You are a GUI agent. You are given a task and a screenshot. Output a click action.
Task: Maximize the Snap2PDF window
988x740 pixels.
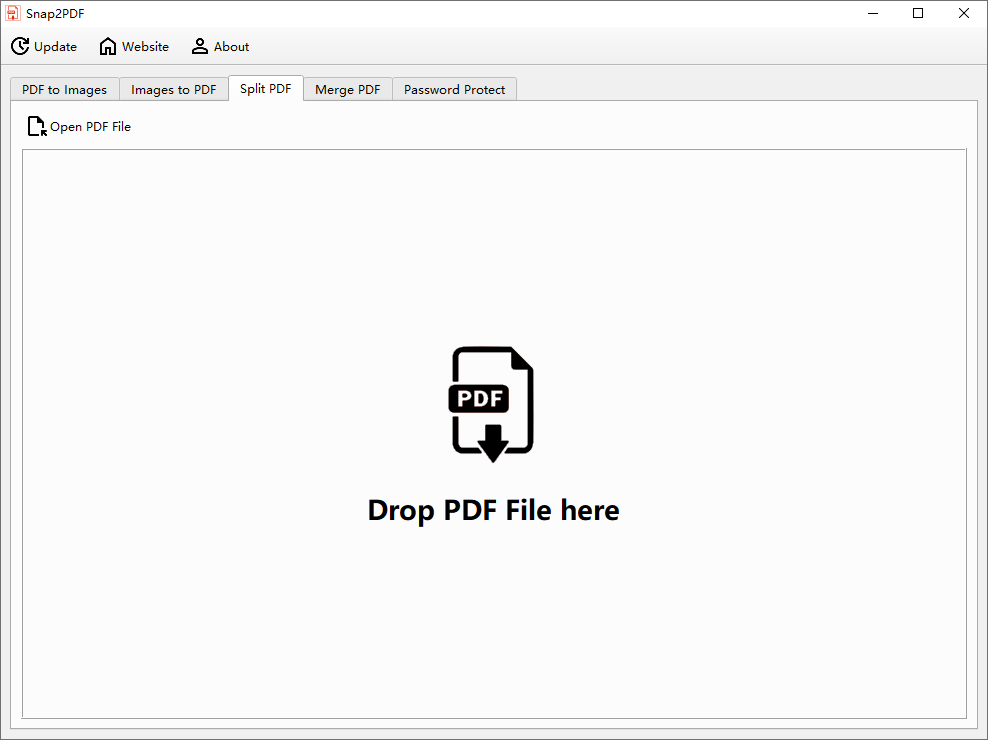pos(918,13)
